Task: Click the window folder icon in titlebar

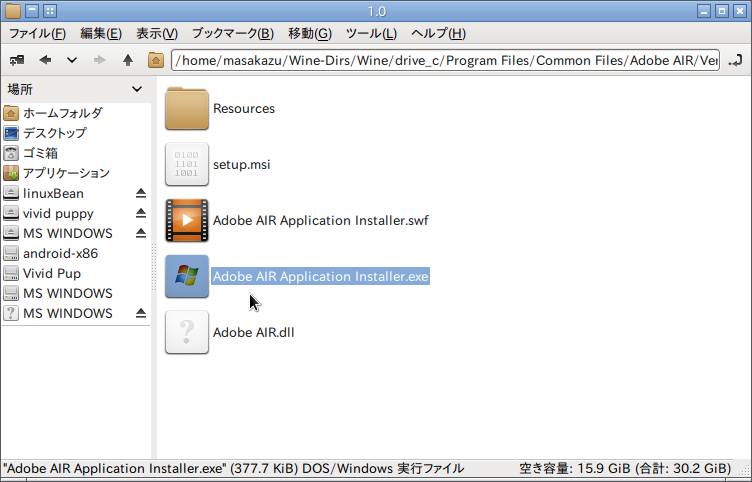Action: pos(12,11)
